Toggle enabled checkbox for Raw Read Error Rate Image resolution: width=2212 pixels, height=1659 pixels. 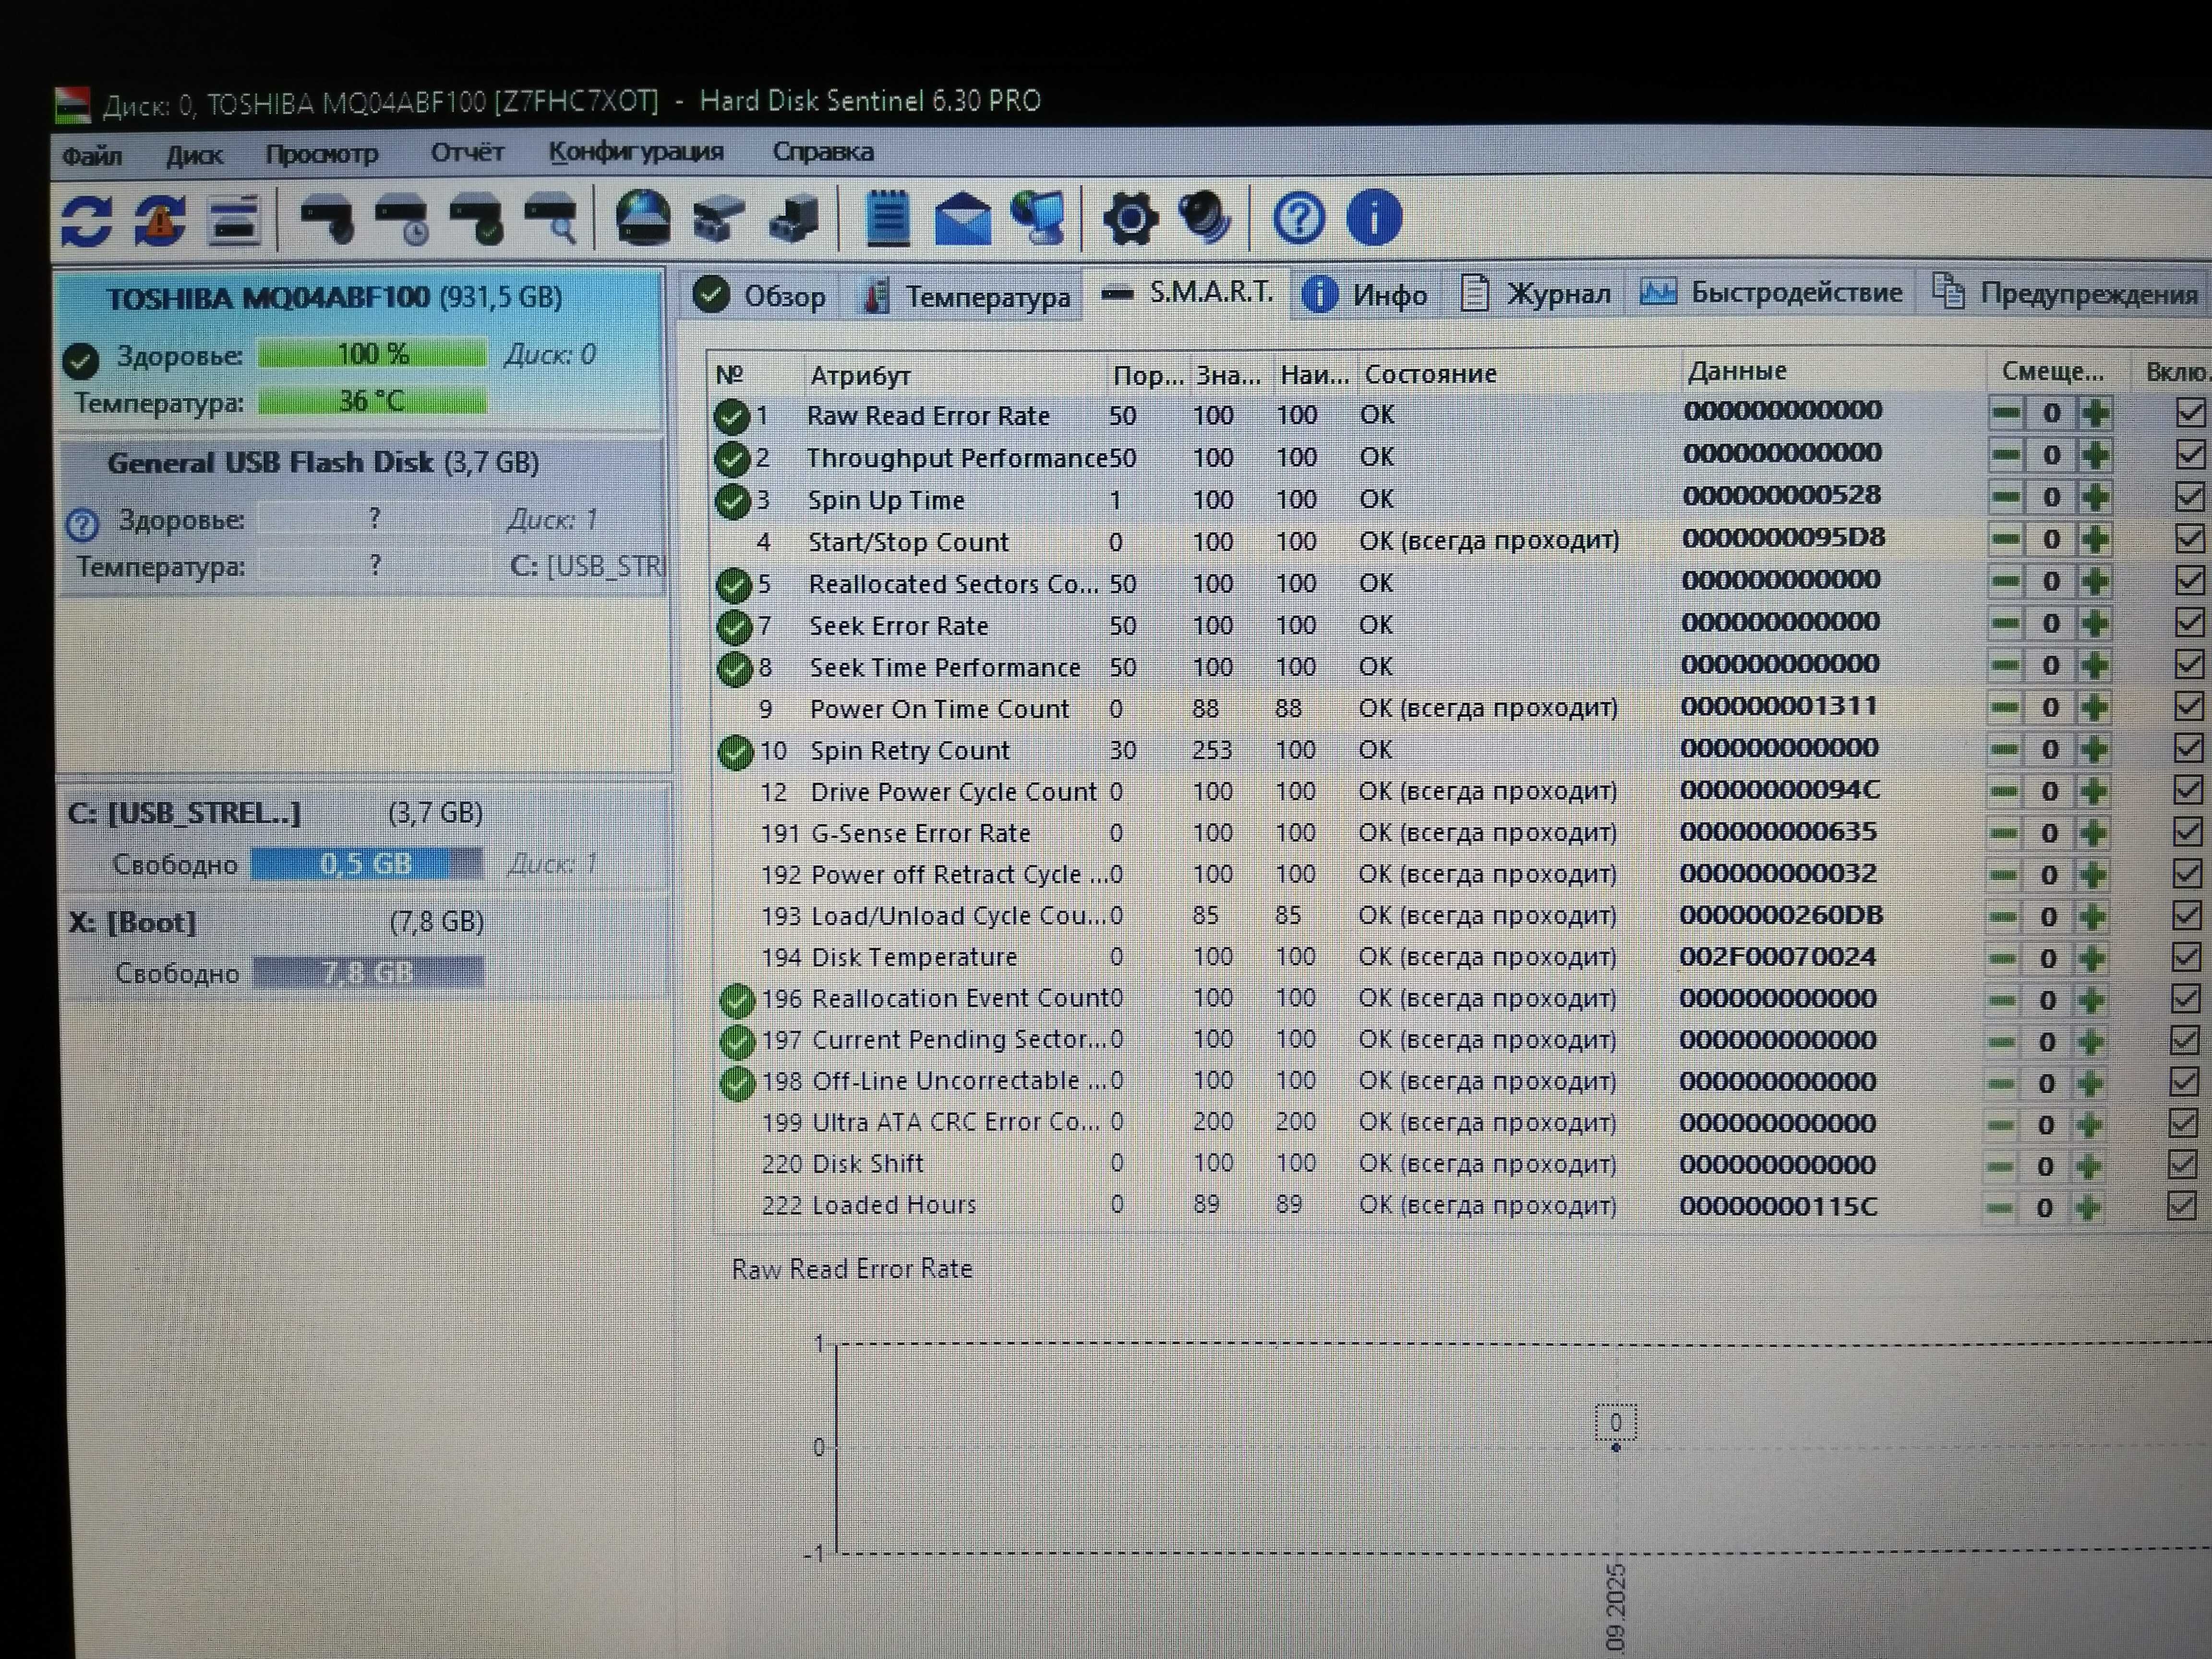click(2190, 412)
